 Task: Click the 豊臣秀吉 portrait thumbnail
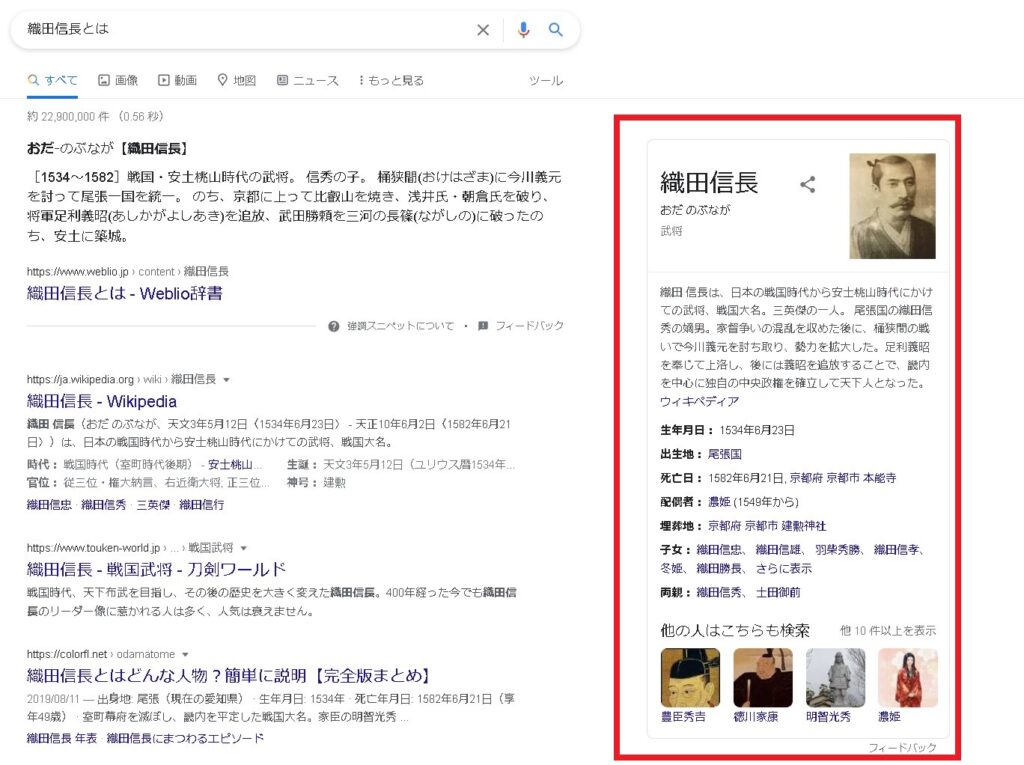pos(690,677)
